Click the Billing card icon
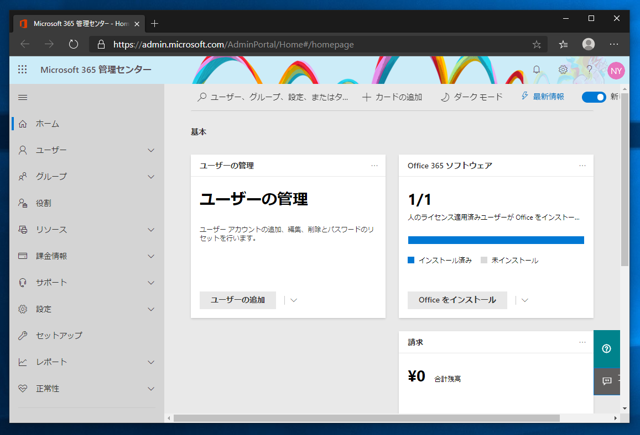 [23, 256]
